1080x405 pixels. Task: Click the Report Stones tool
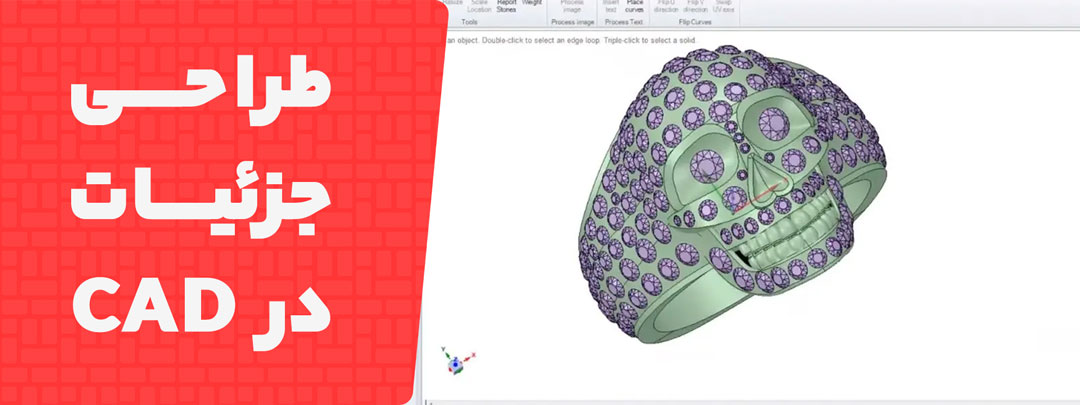[507, 5]
